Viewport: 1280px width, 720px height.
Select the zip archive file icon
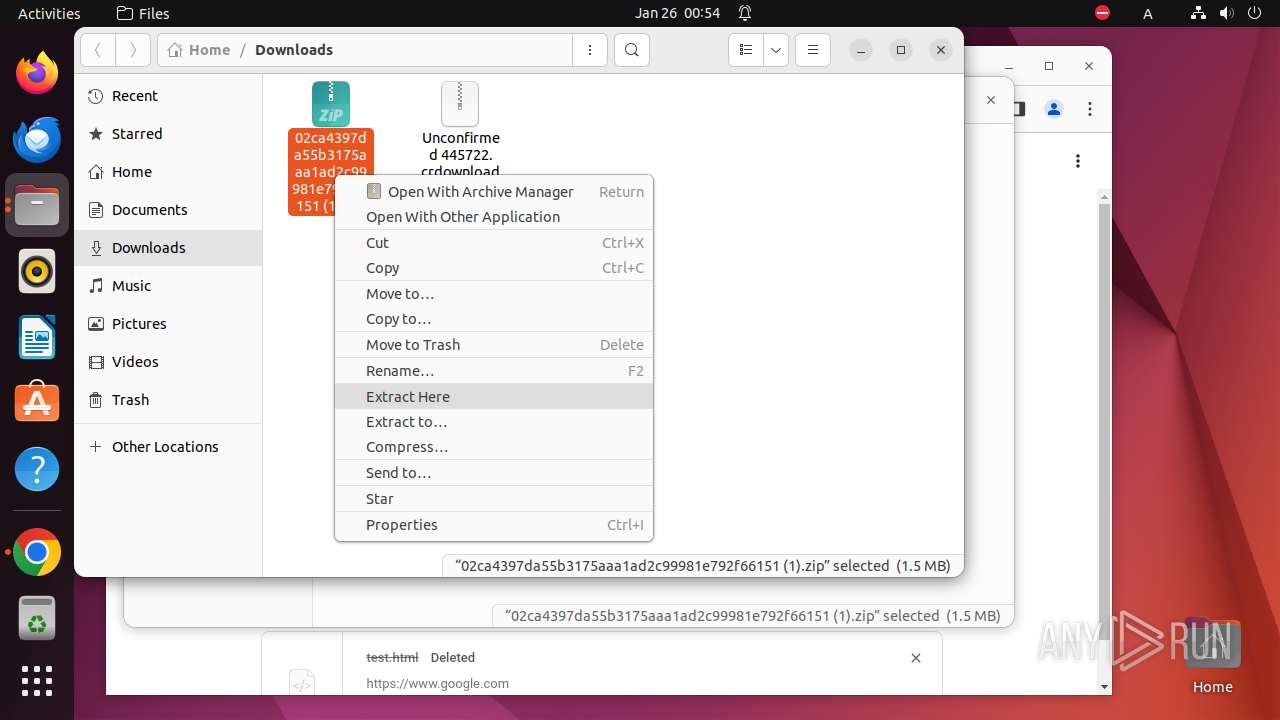pos(331,104)
